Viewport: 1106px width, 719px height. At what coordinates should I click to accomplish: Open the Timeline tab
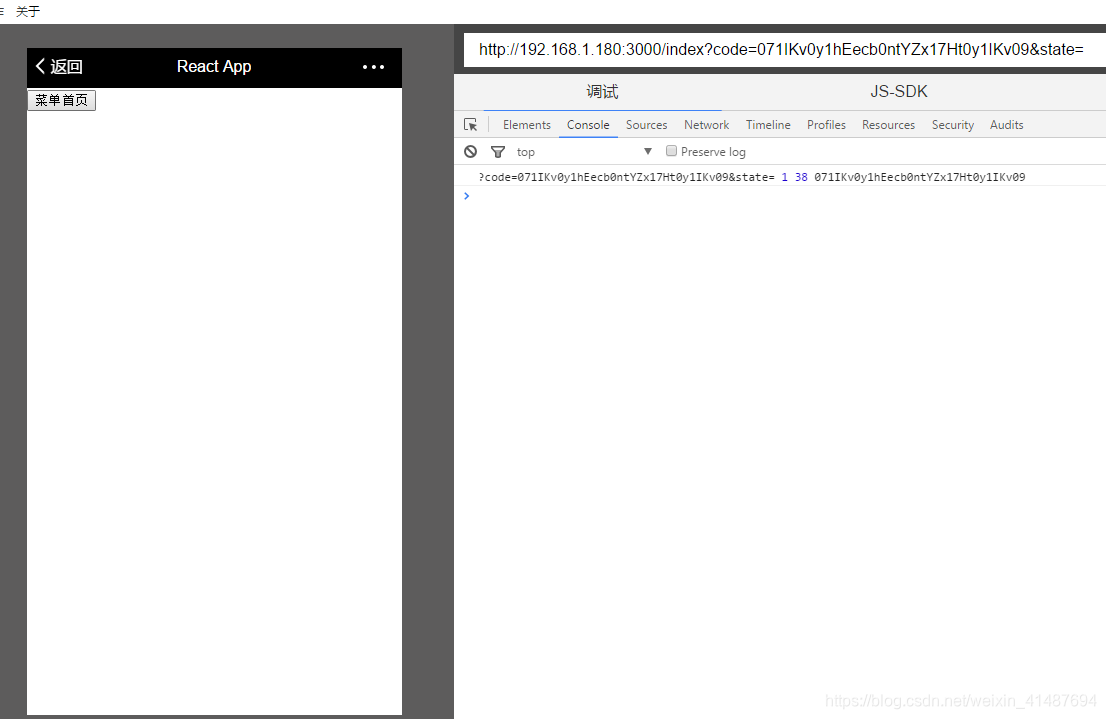[768, 125]
